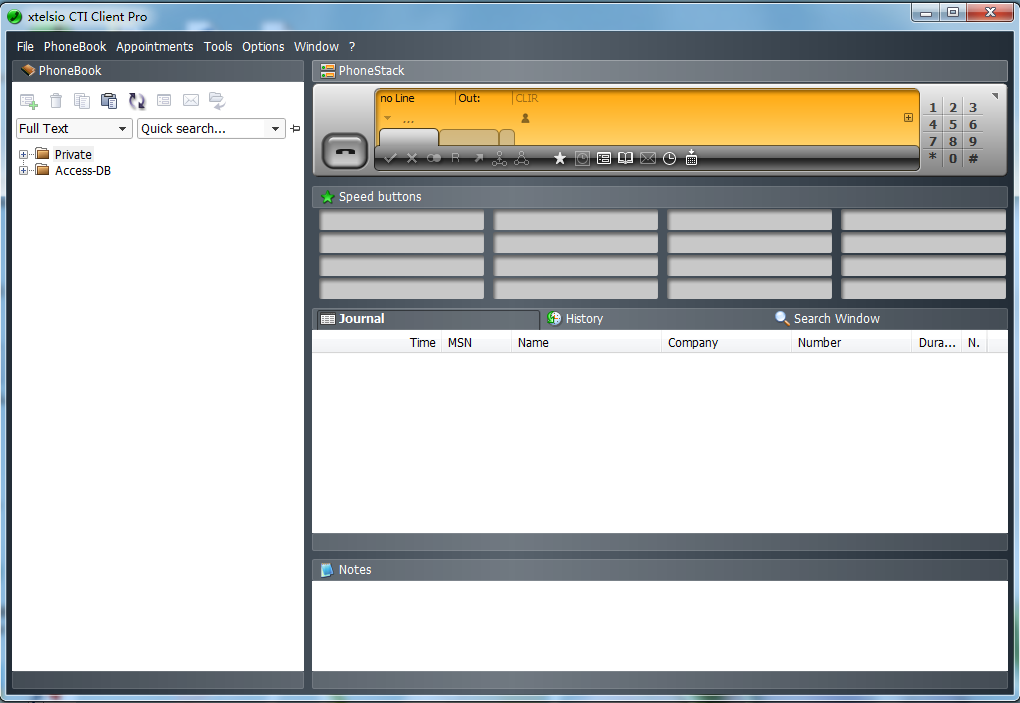The image size is (1020, 703).
Task: Open the ? help menu
Action: (352, 47)
